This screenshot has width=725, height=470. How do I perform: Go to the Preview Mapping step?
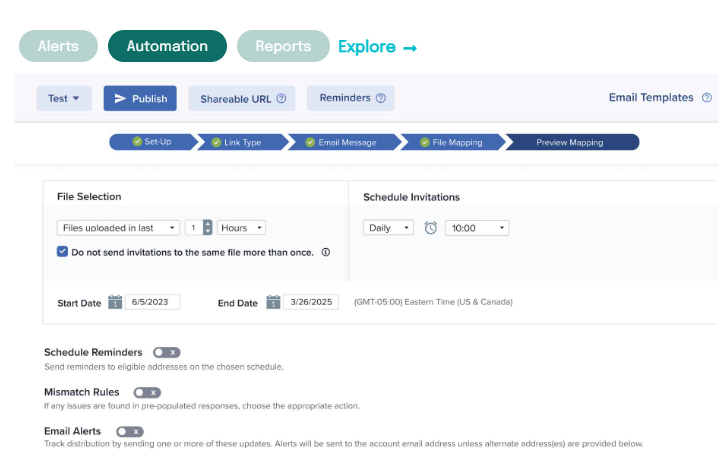click(572, 142)
